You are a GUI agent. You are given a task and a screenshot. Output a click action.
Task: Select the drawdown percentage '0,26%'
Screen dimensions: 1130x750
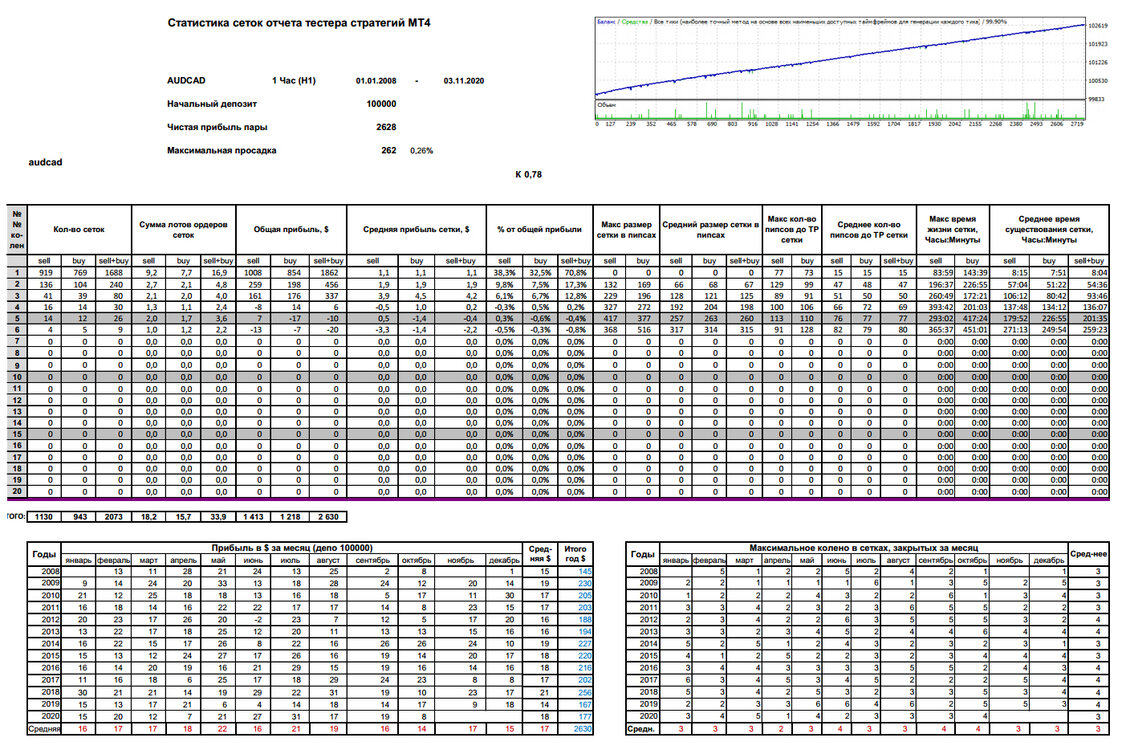pyautogui.click(x=422, y=151)
